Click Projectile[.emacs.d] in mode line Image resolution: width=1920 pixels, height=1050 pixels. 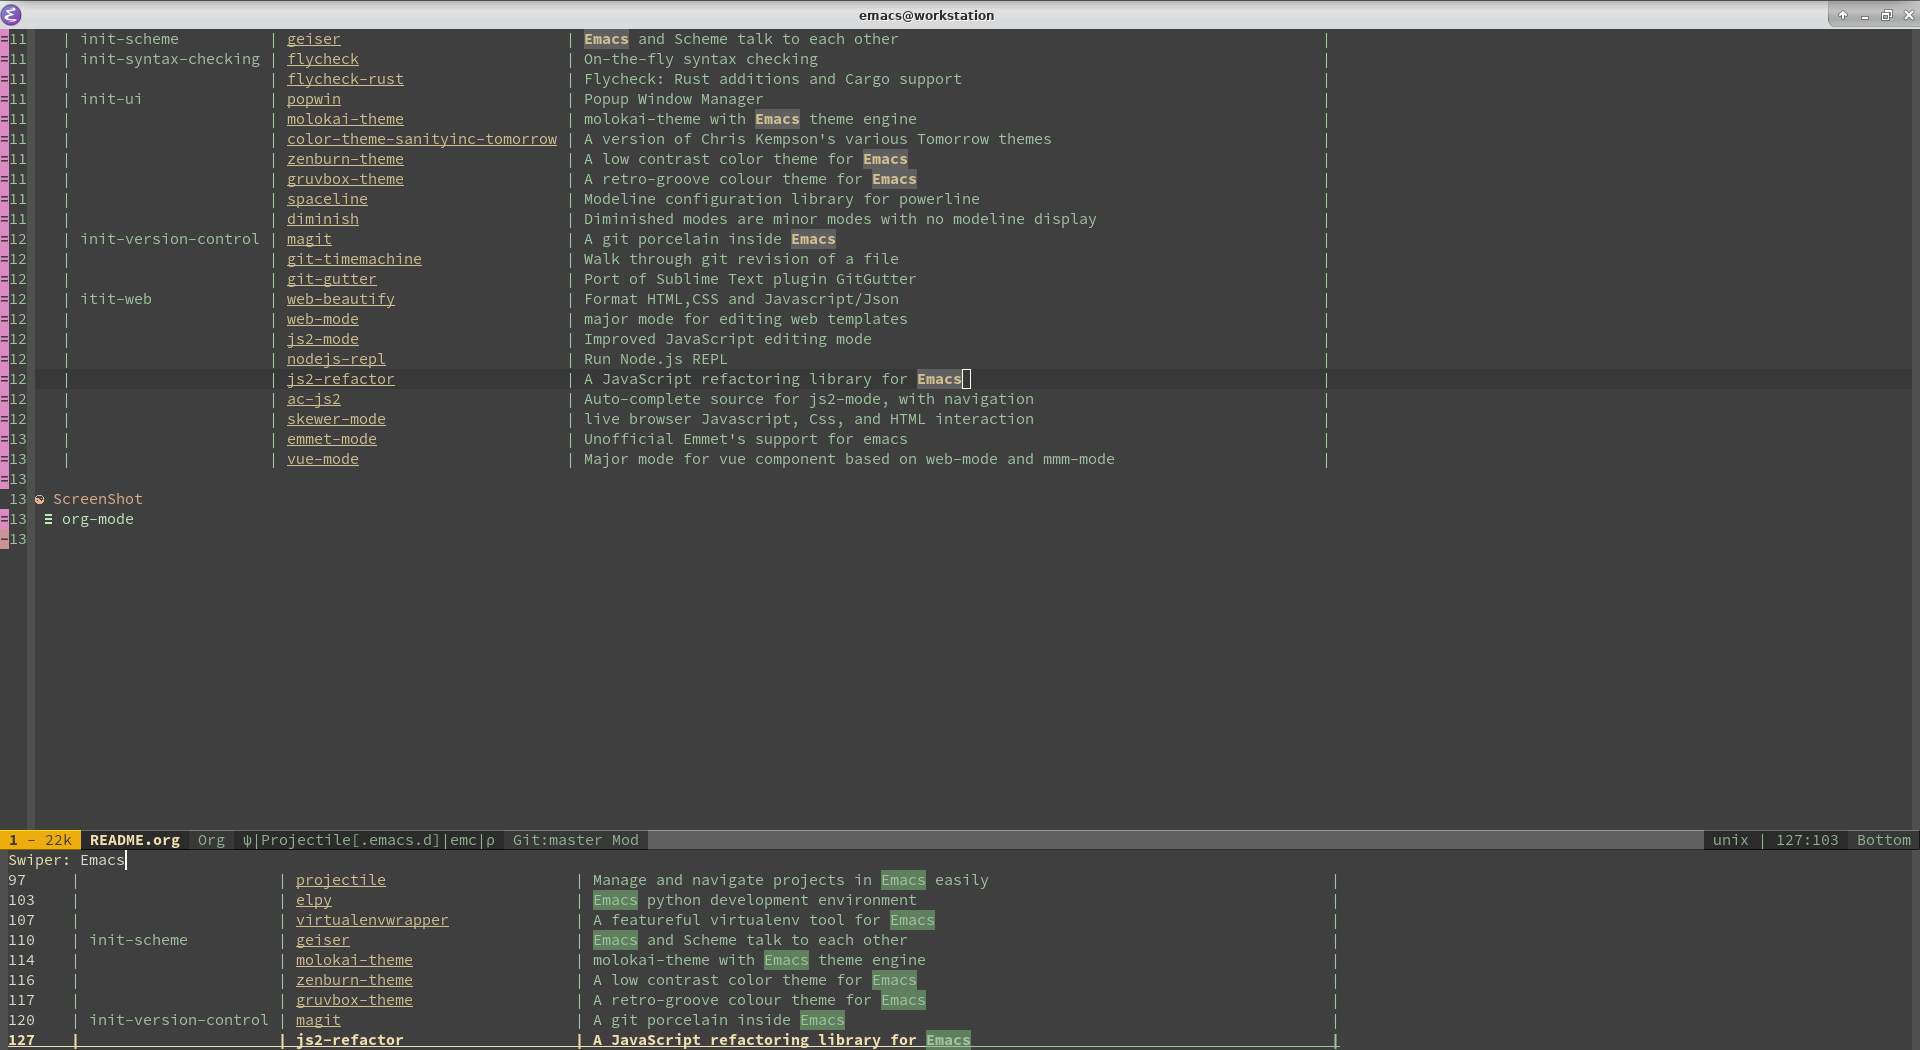350,840
